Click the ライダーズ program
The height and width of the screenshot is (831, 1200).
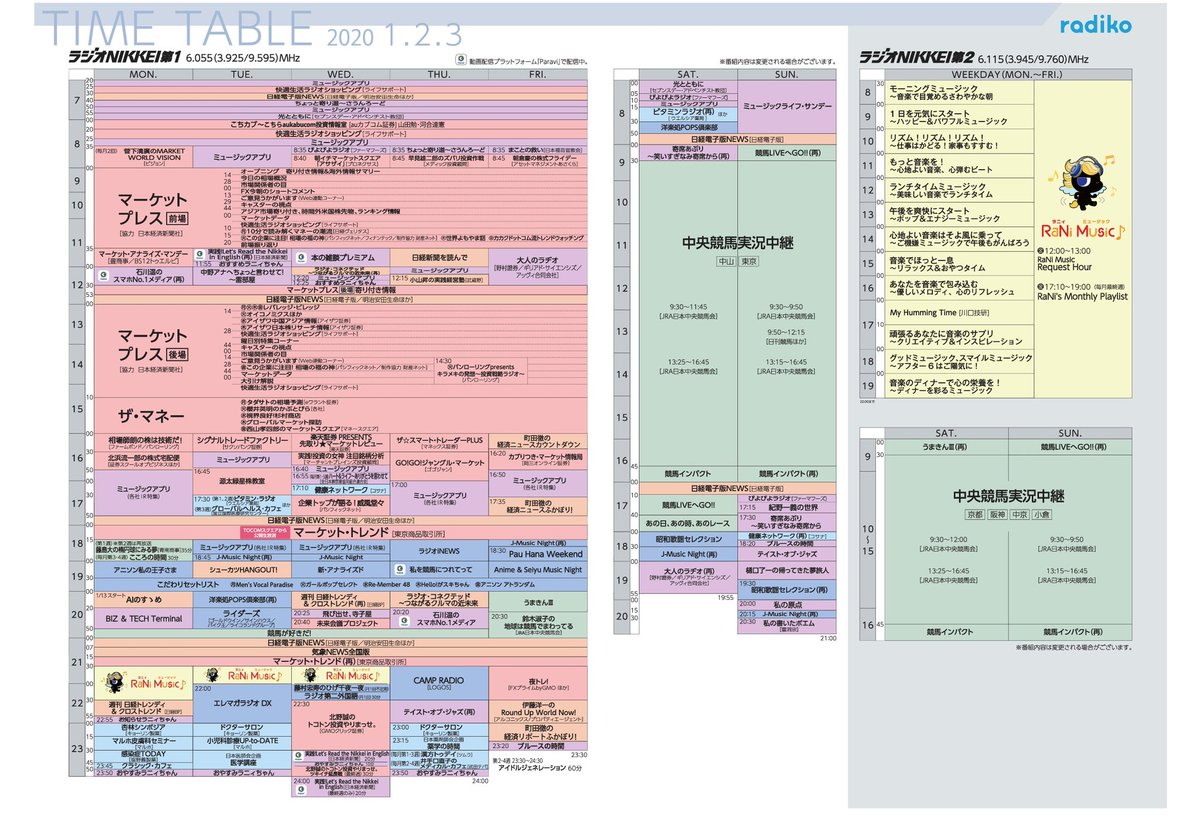tap(240, 620)
